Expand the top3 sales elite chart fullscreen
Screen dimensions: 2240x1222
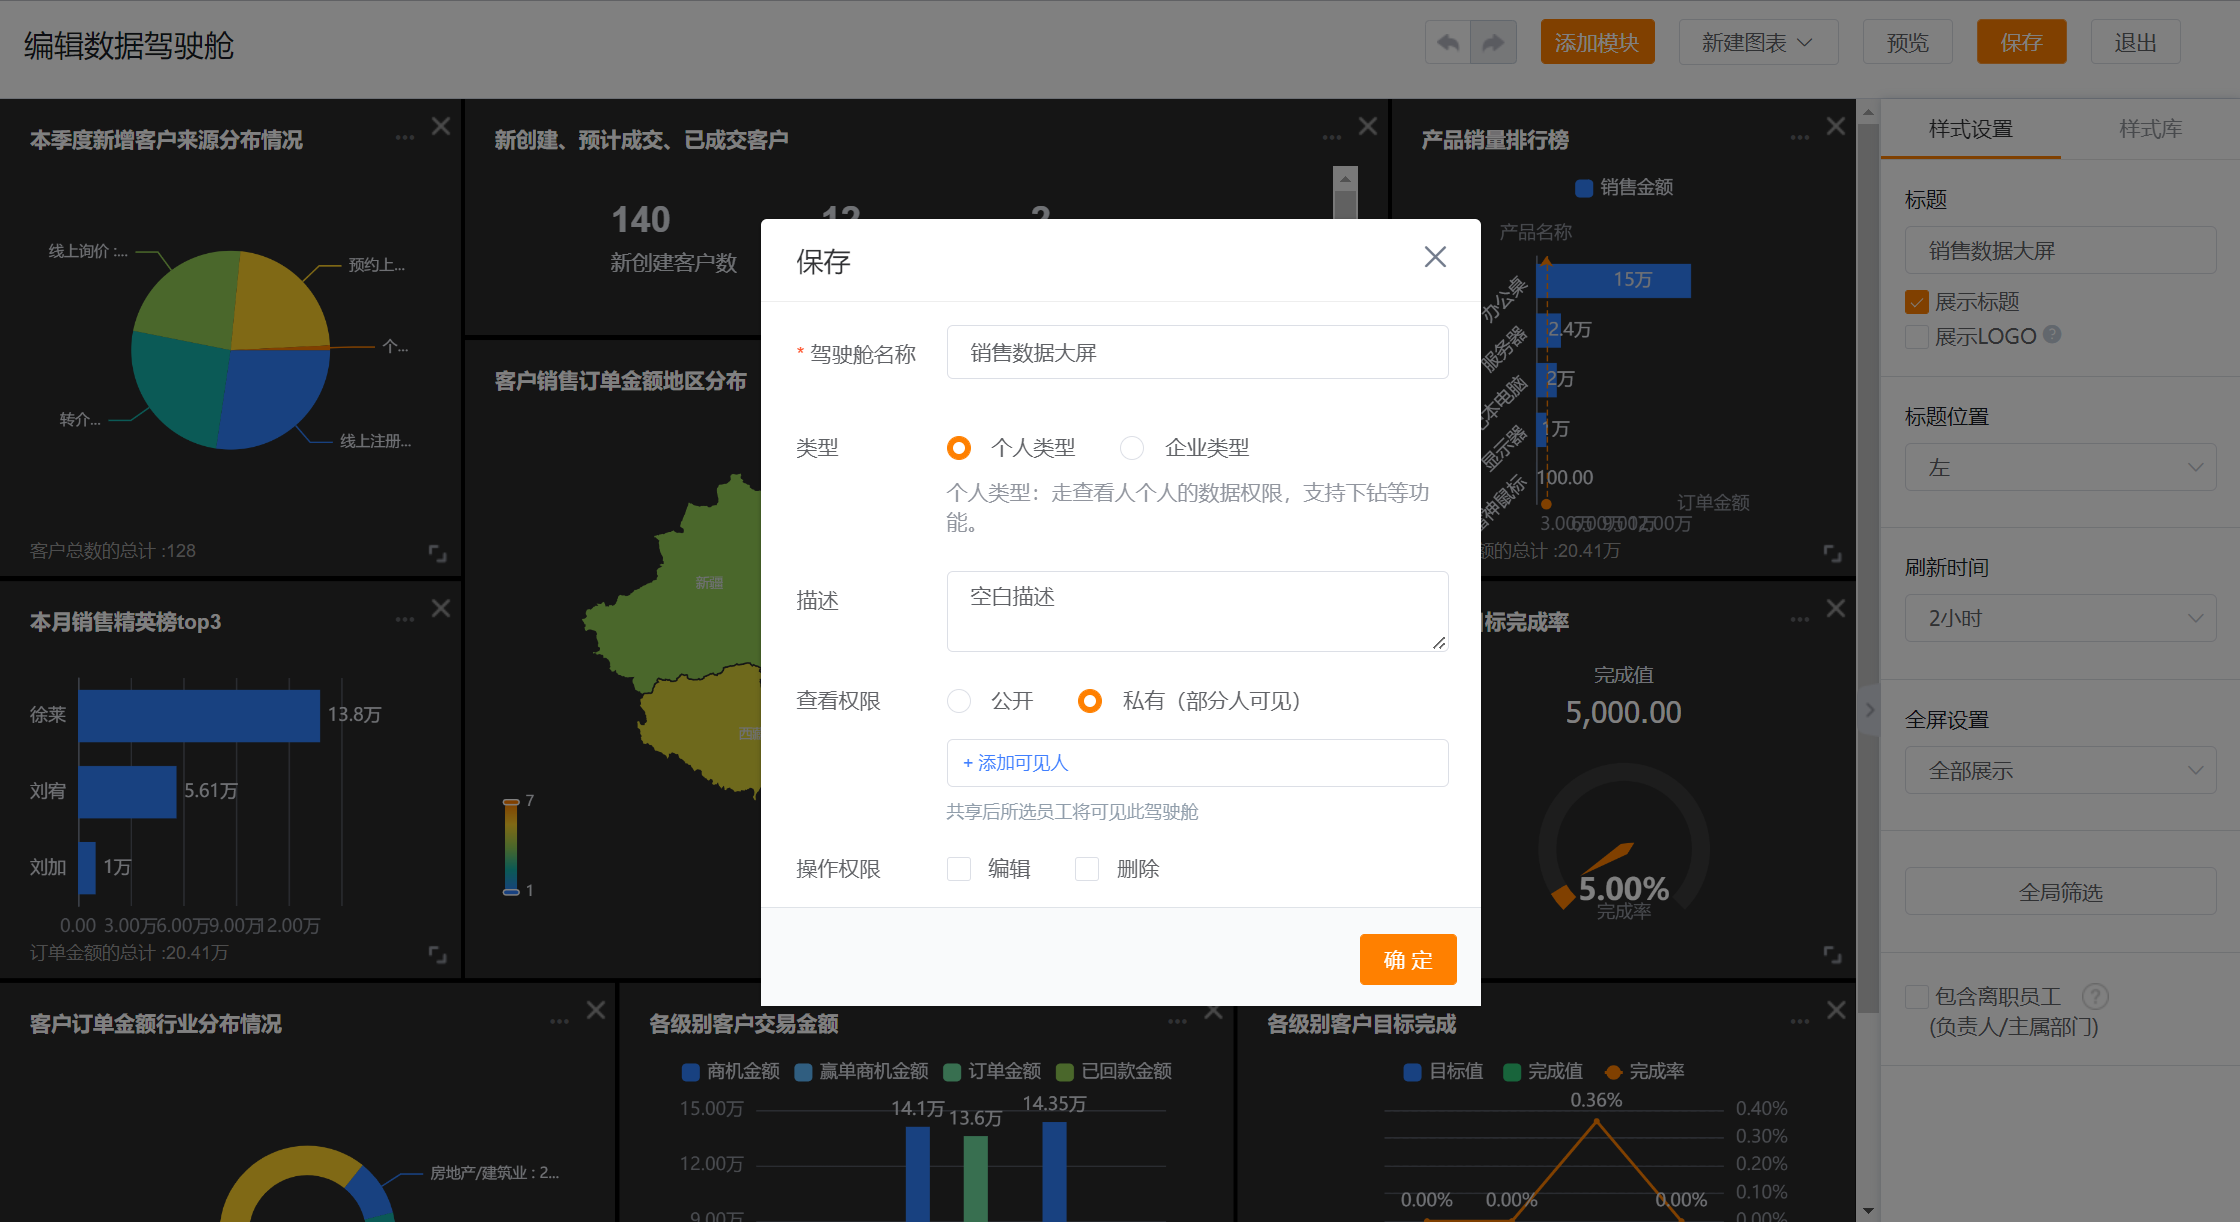click(x=437, y=955)
